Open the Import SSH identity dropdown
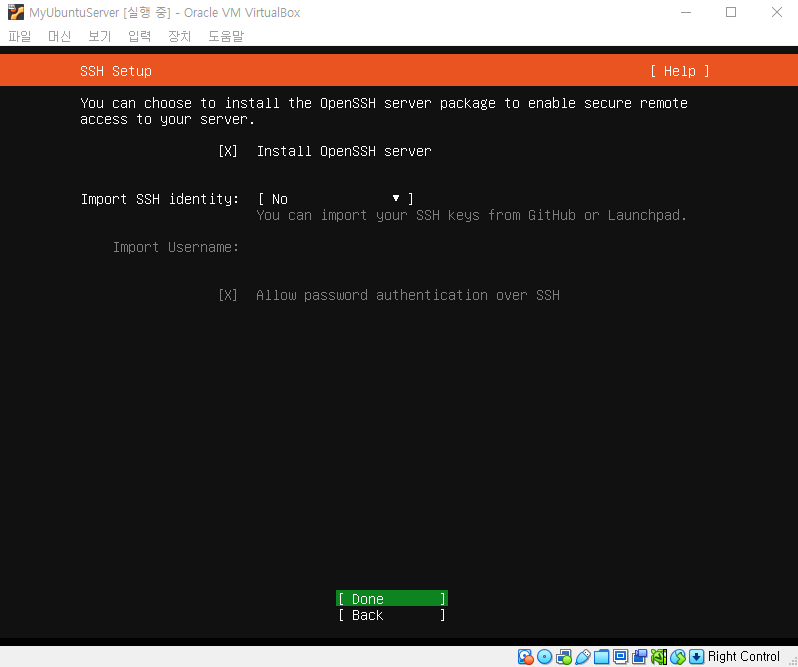 pyautogui.click(x=336, y=199)
